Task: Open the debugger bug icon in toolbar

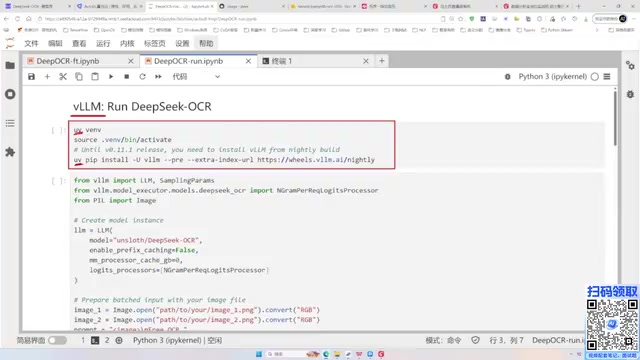Action: coord(507,77)
